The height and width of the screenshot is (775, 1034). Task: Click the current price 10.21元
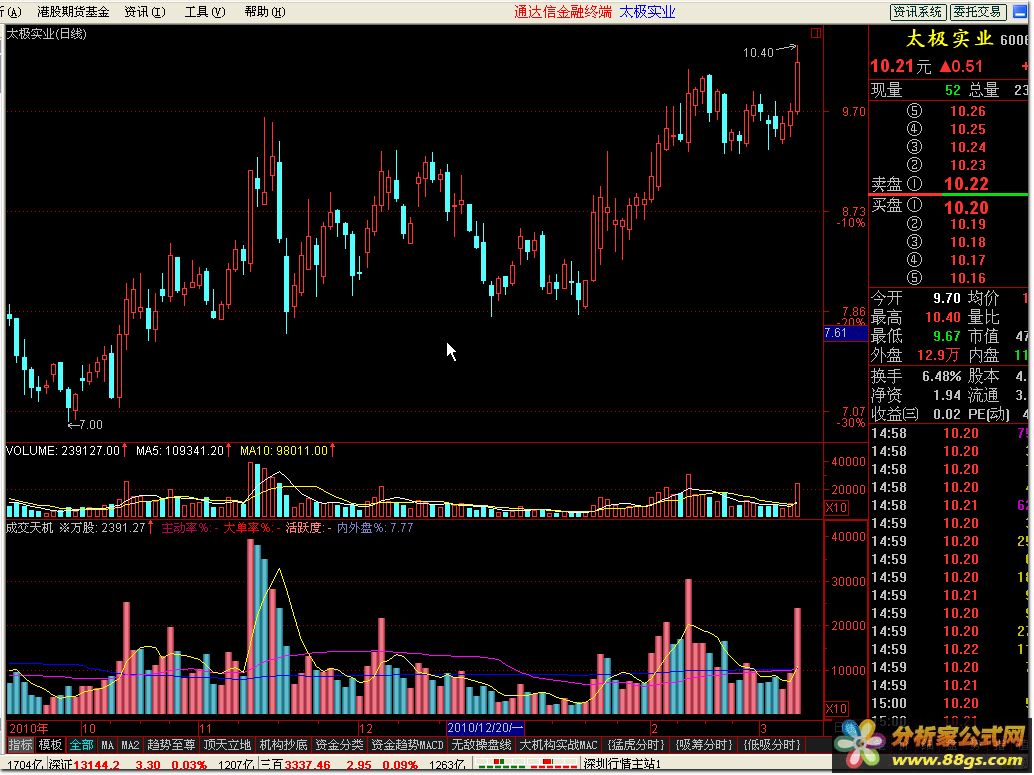coord(901,66)
